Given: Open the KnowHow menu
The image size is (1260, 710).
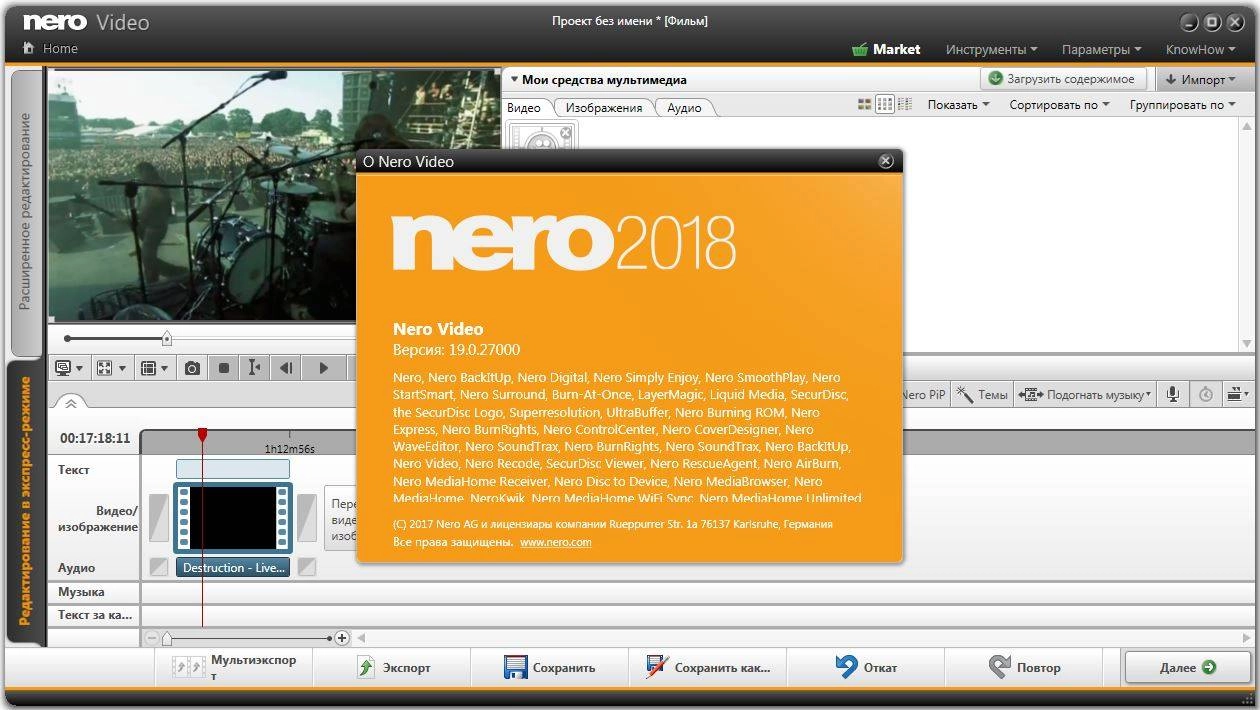Looking at the screenshot, I should 1201,49.
